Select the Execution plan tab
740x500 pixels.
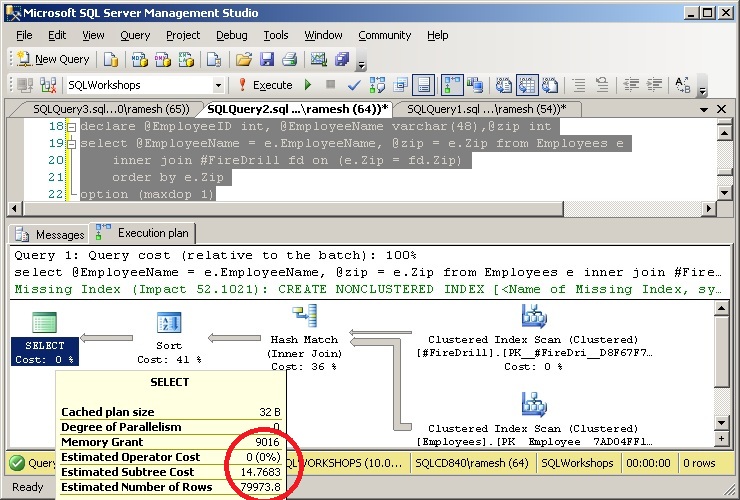point(143,233)
